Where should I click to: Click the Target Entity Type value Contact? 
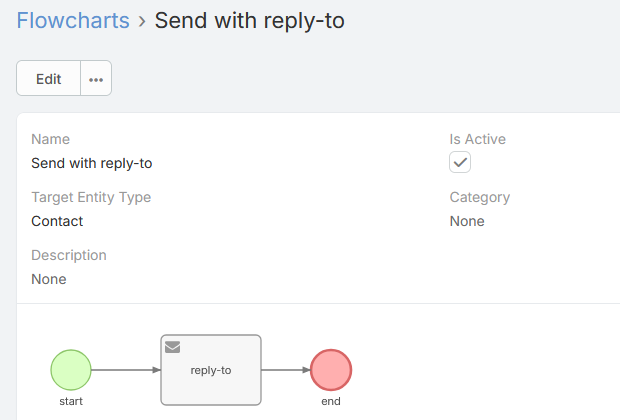(x=57, y=221)
